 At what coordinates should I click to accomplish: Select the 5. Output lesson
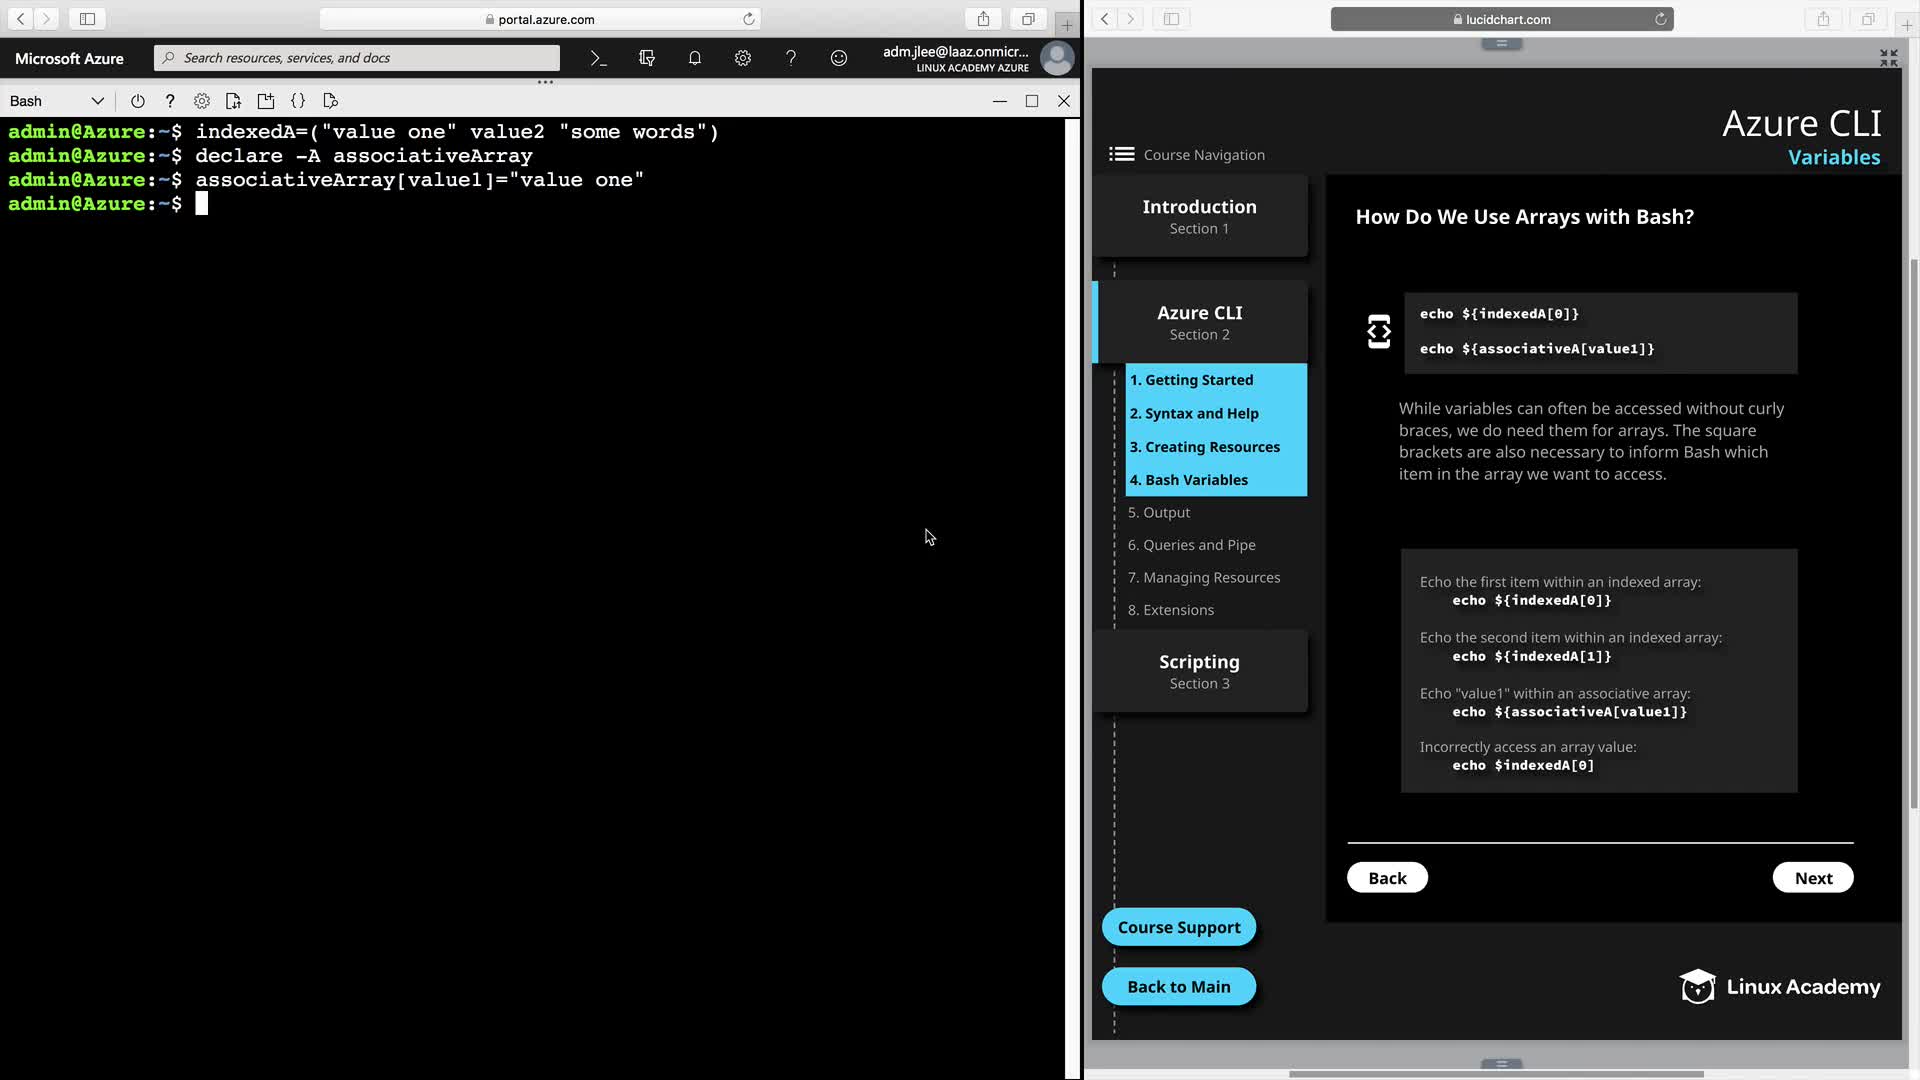click(1159, 512)
